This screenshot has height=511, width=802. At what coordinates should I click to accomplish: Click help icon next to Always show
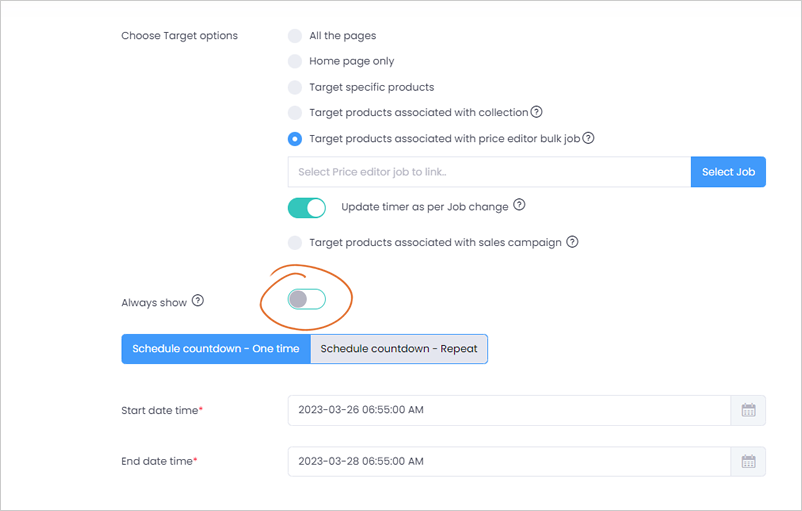197,301
